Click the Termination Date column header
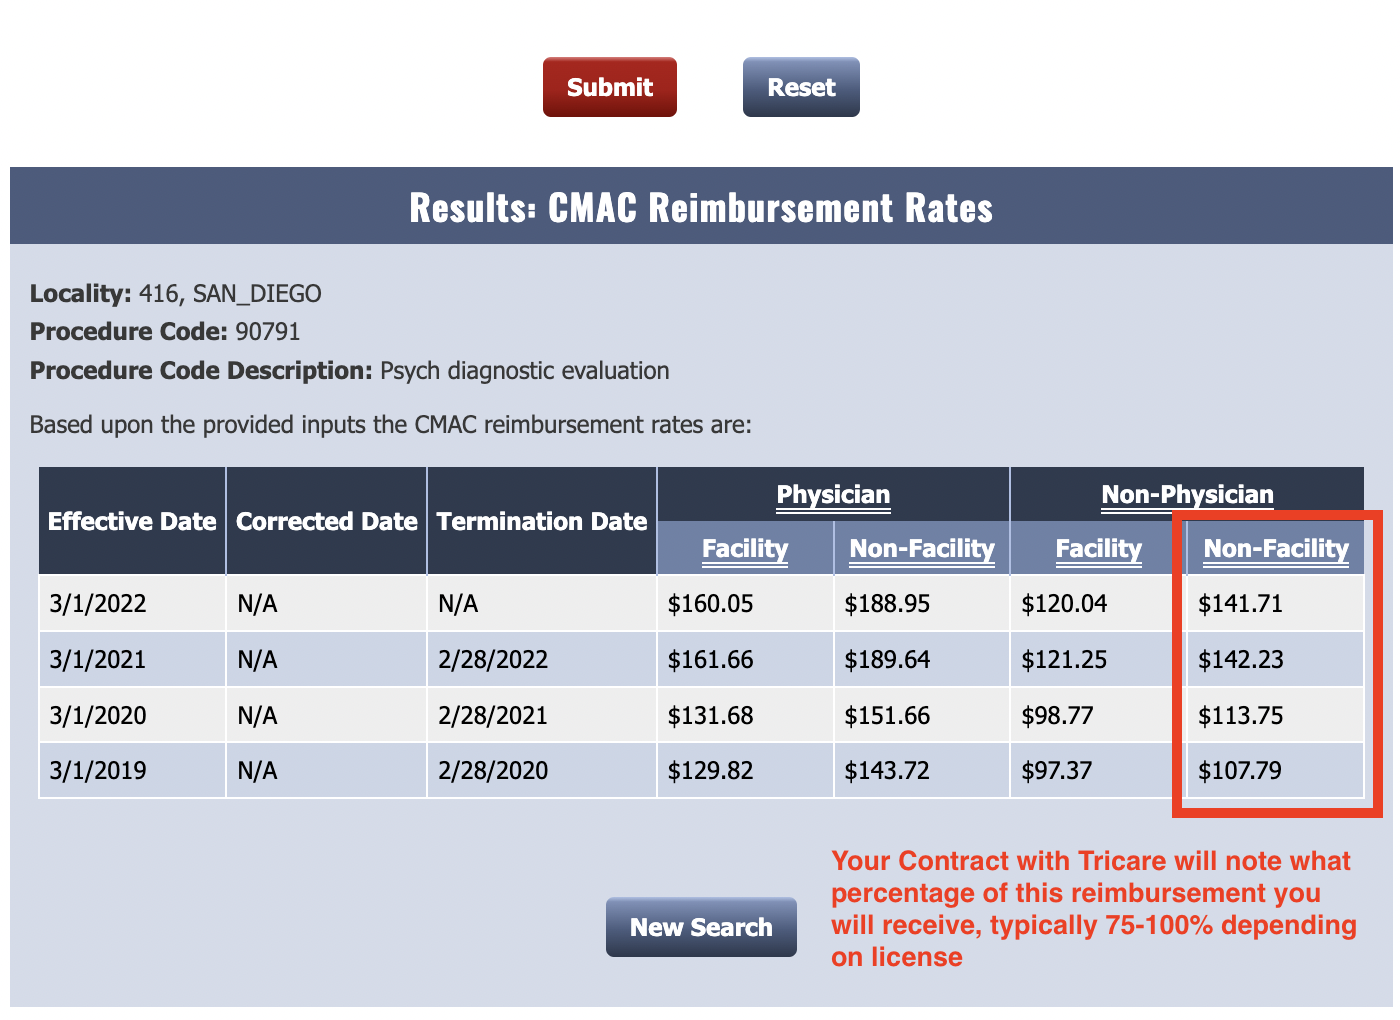This screenshot has height=1020, width=1400. 541,521
